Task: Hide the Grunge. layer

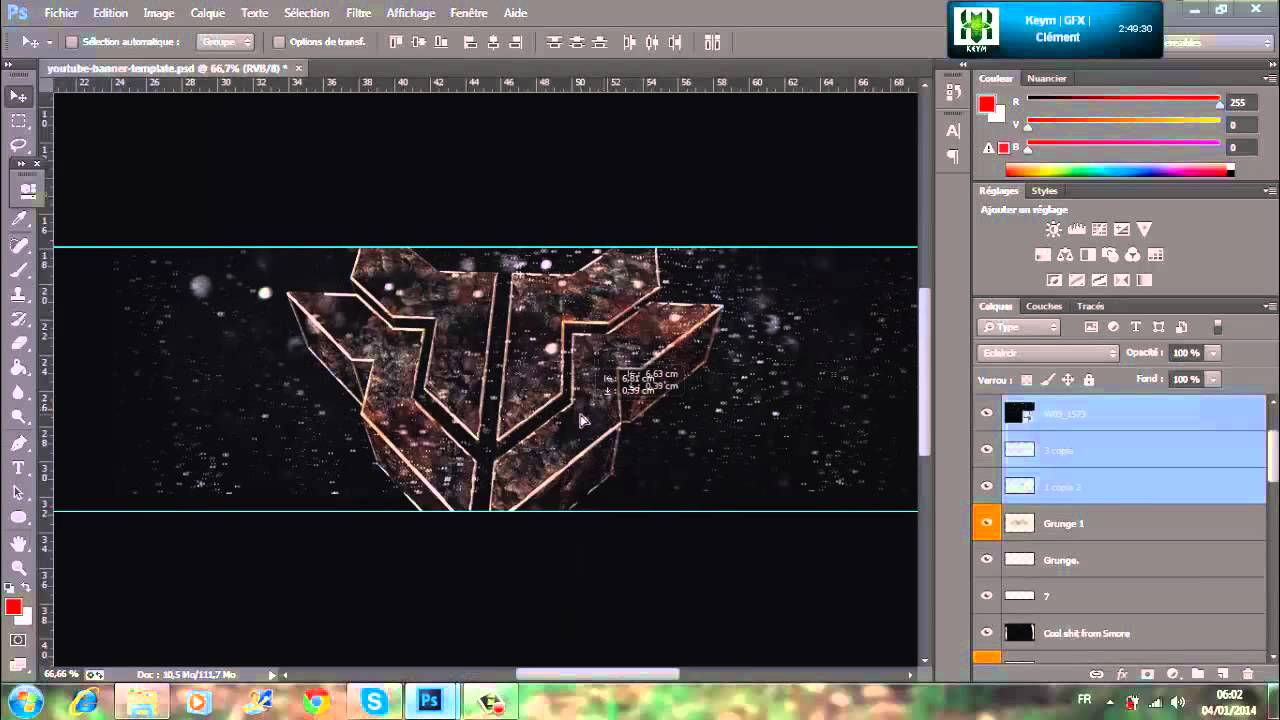Action: pos(987,560)
